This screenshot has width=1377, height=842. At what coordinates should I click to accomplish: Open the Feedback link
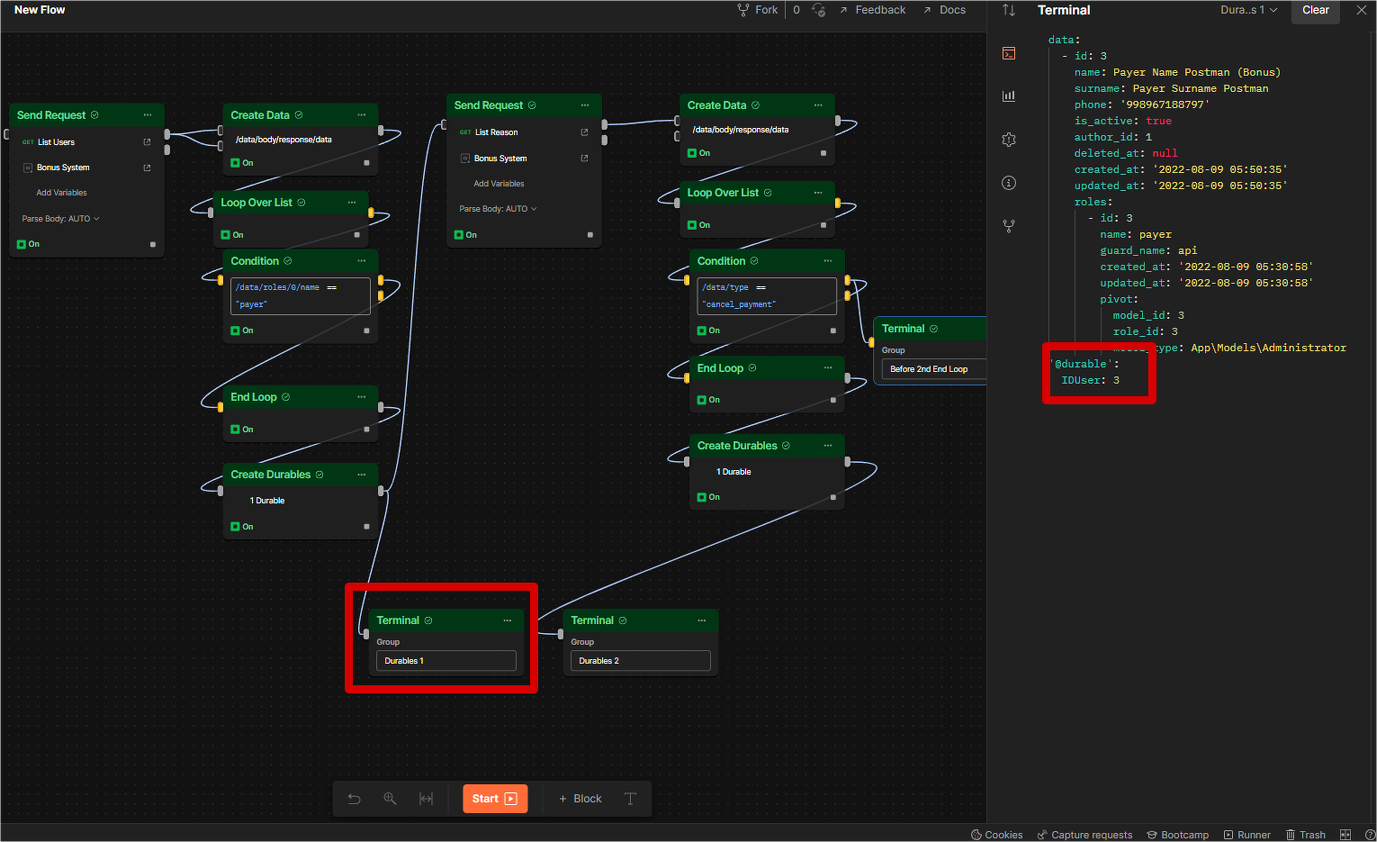coord(872,10)
